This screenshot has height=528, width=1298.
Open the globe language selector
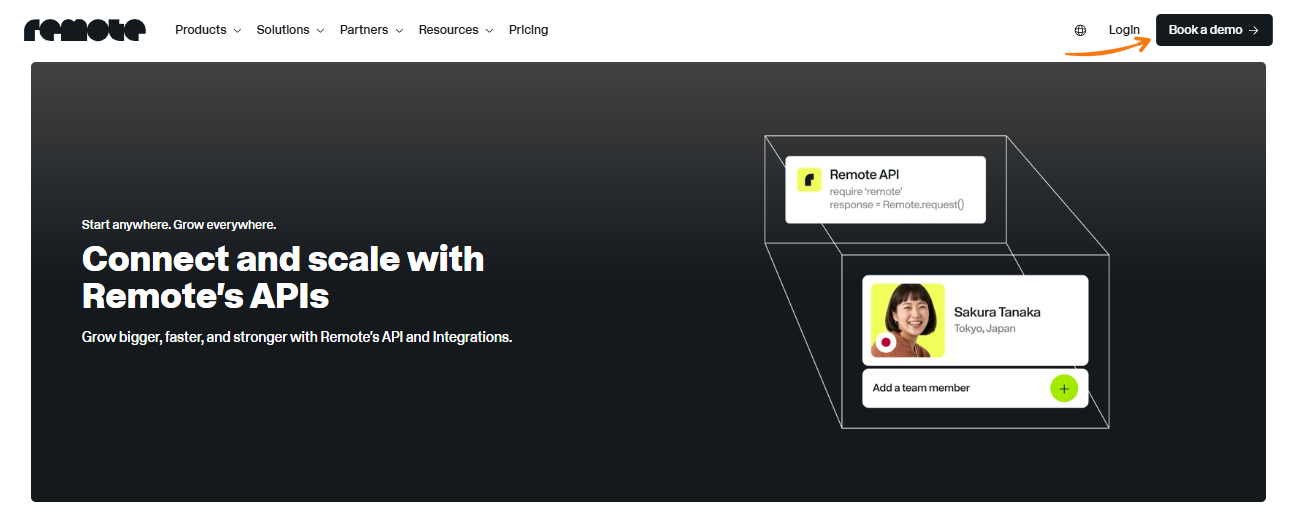1080,30
